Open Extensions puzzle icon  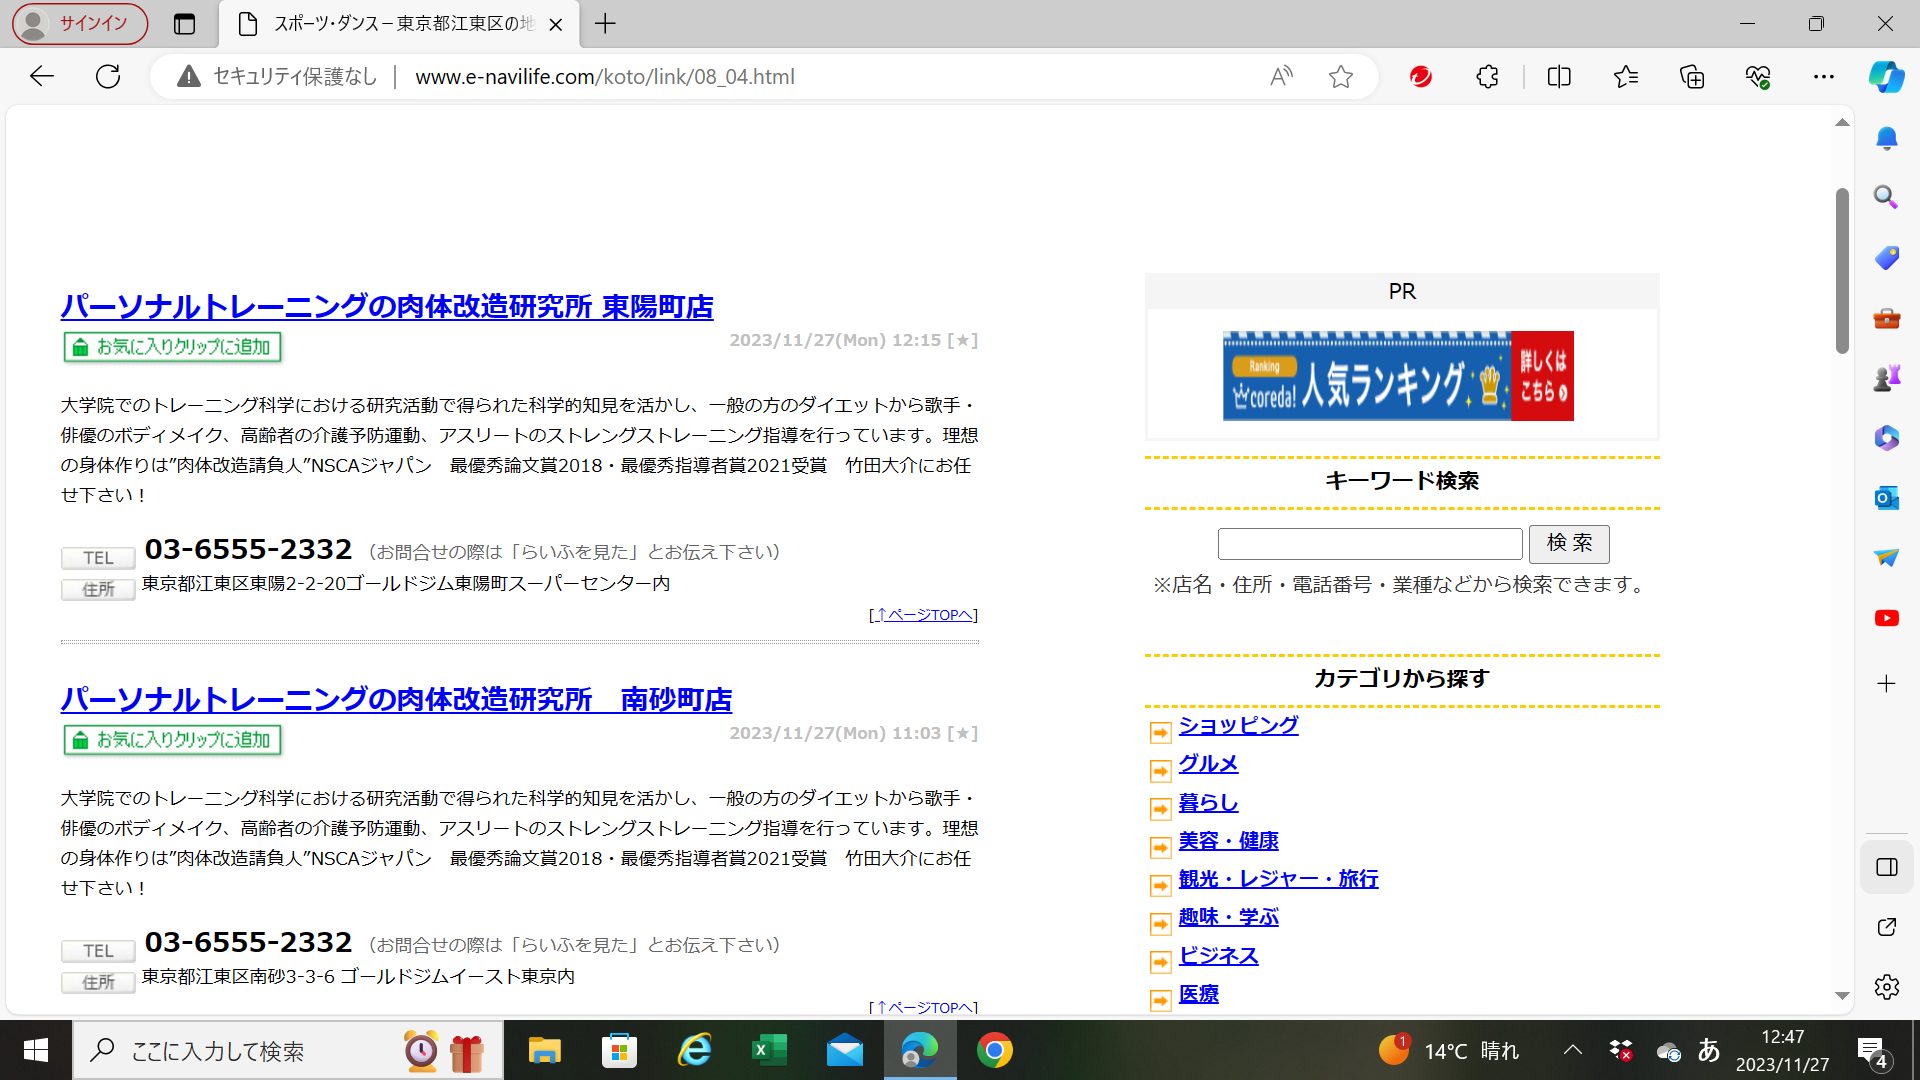coord(1487,76)
